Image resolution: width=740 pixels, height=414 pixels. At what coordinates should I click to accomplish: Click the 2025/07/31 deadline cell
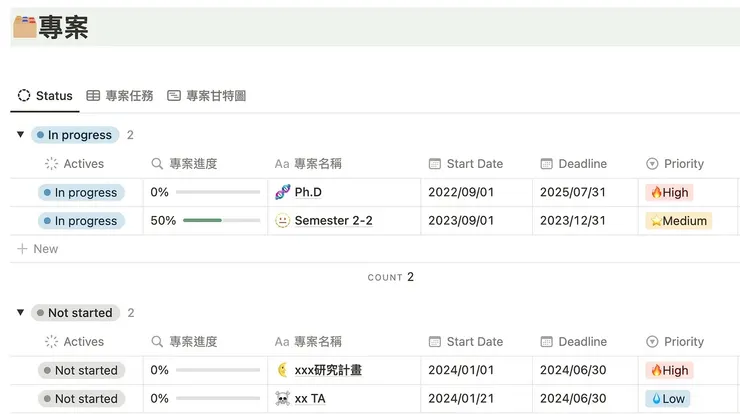click(x=573, y=192)
